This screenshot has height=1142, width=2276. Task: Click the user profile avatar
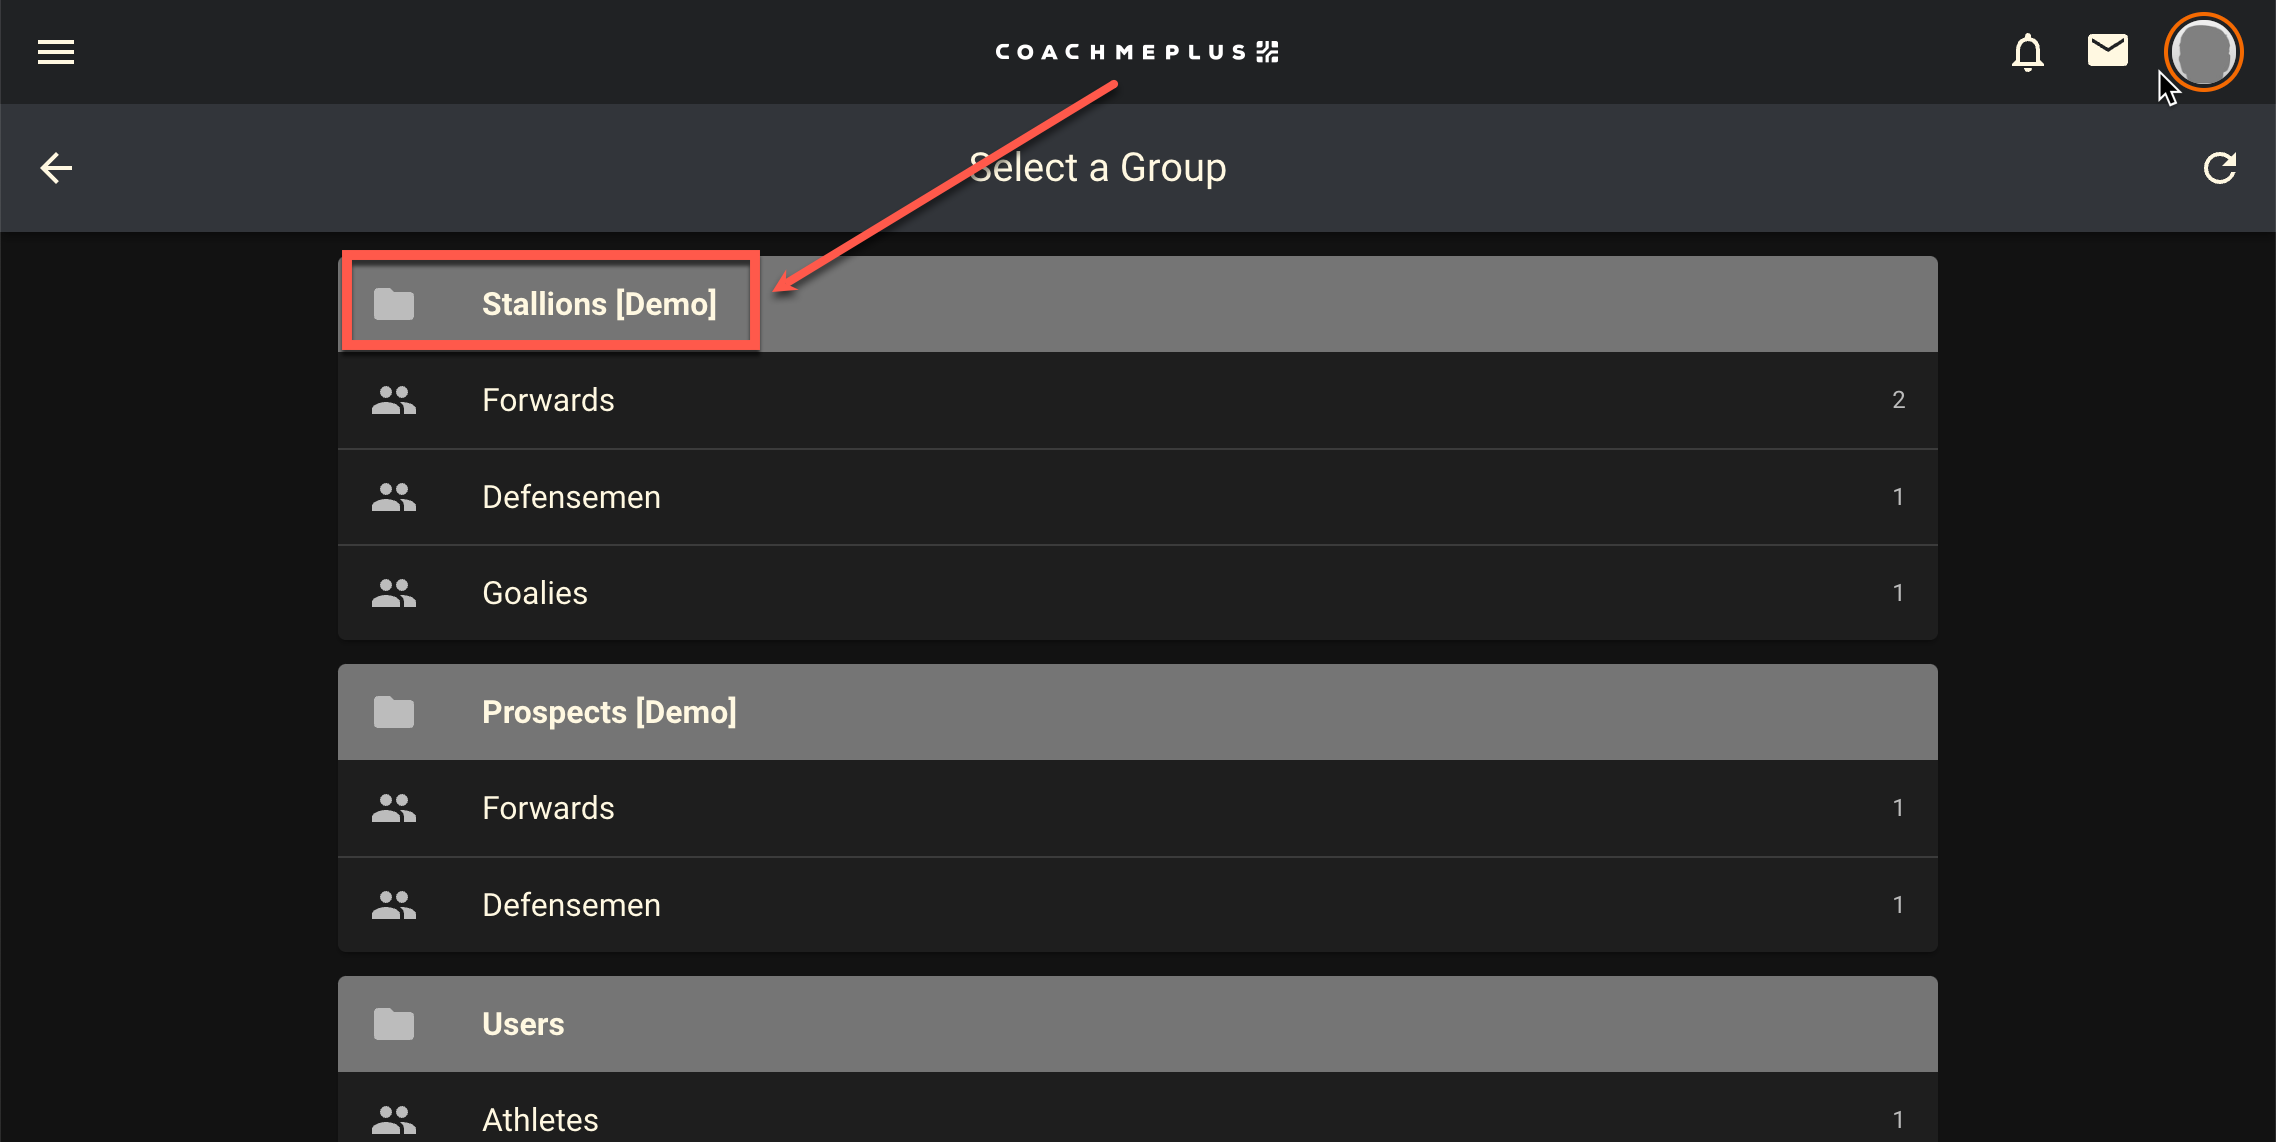(x=2203, y=52)
